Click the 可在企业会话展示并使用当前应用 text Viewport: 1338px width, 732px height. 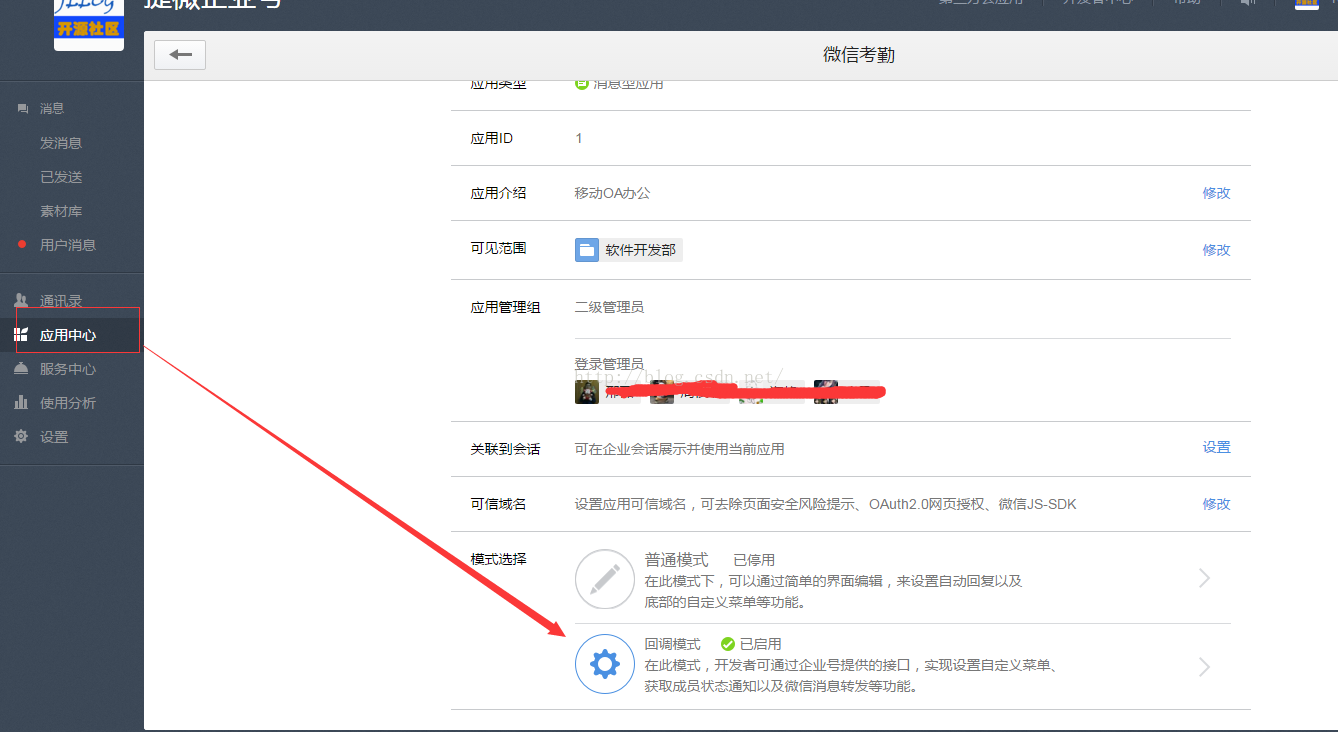tap(679, 449)
